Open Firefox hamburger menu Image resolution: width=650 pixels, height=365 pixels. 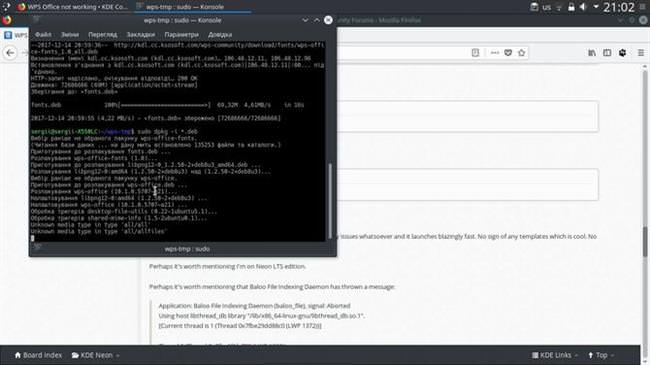pos(641,53)
